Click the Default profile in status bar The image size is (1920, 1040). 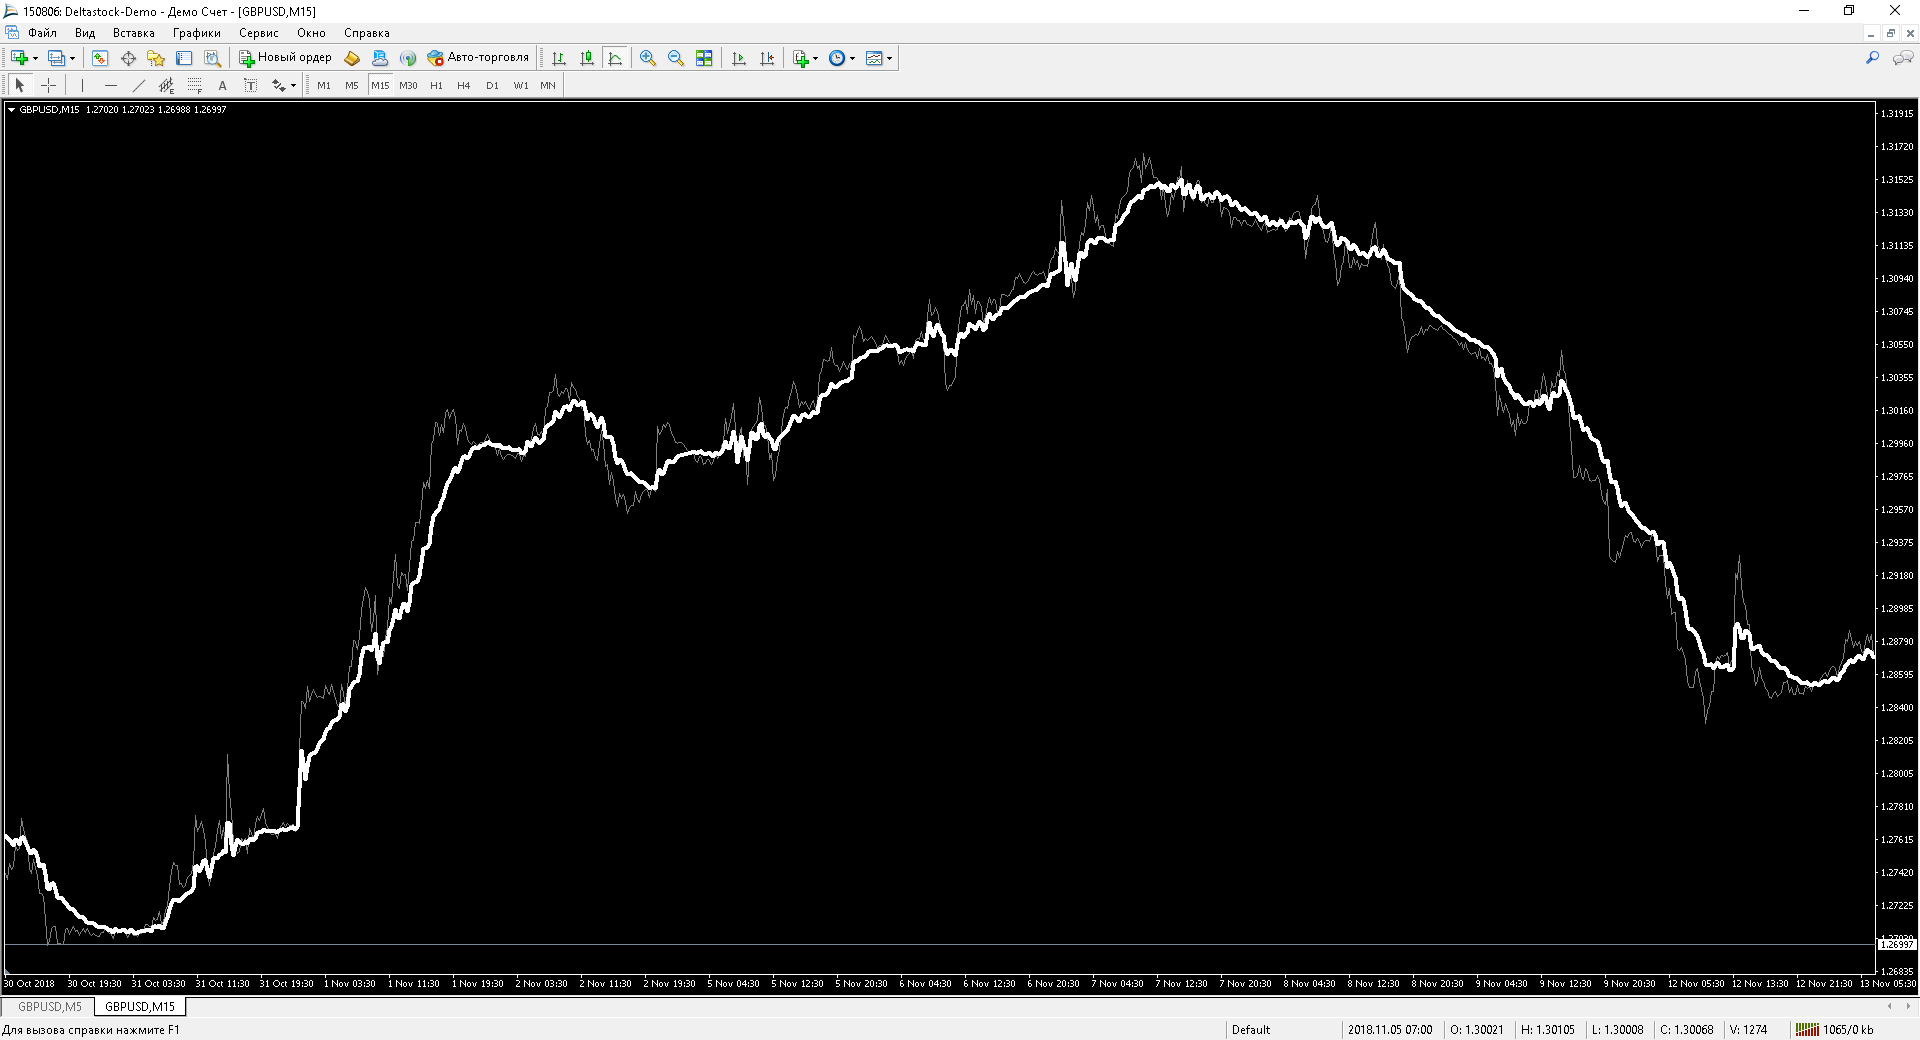(1251, 1030)
